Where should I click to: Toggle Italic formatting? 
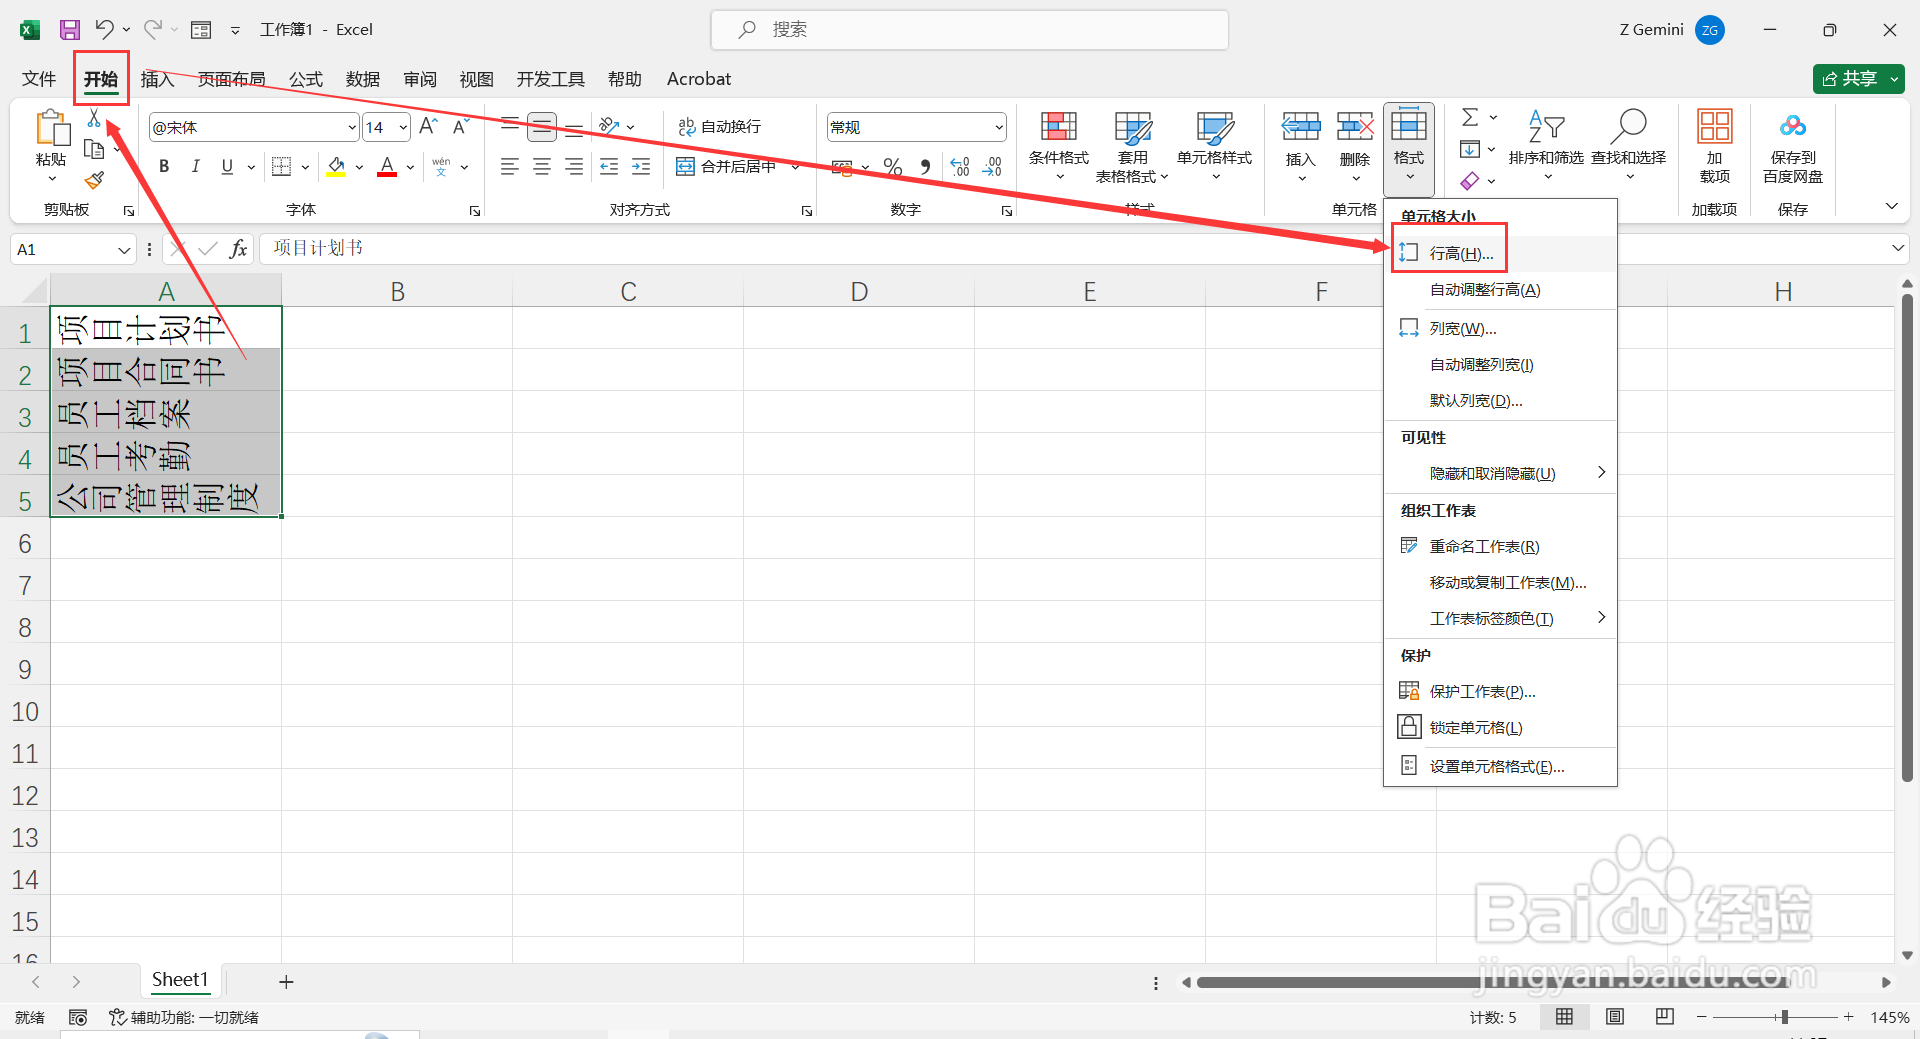(196, 167)
